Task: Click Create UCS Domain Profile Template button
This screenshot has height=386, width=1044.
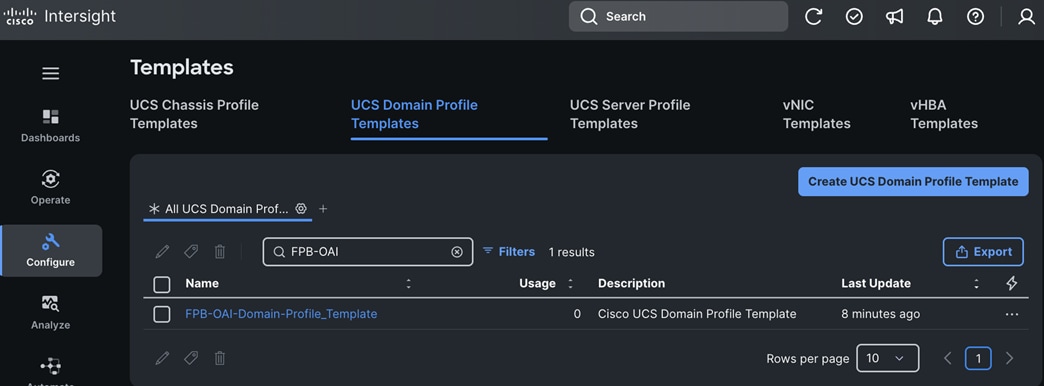Action: tap(914, 182)
